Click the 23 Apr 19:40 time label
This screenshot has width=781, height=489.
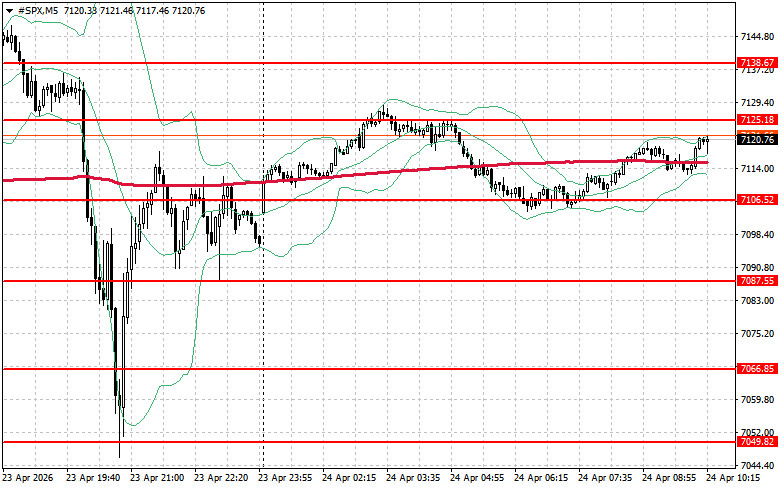point(94,478)
